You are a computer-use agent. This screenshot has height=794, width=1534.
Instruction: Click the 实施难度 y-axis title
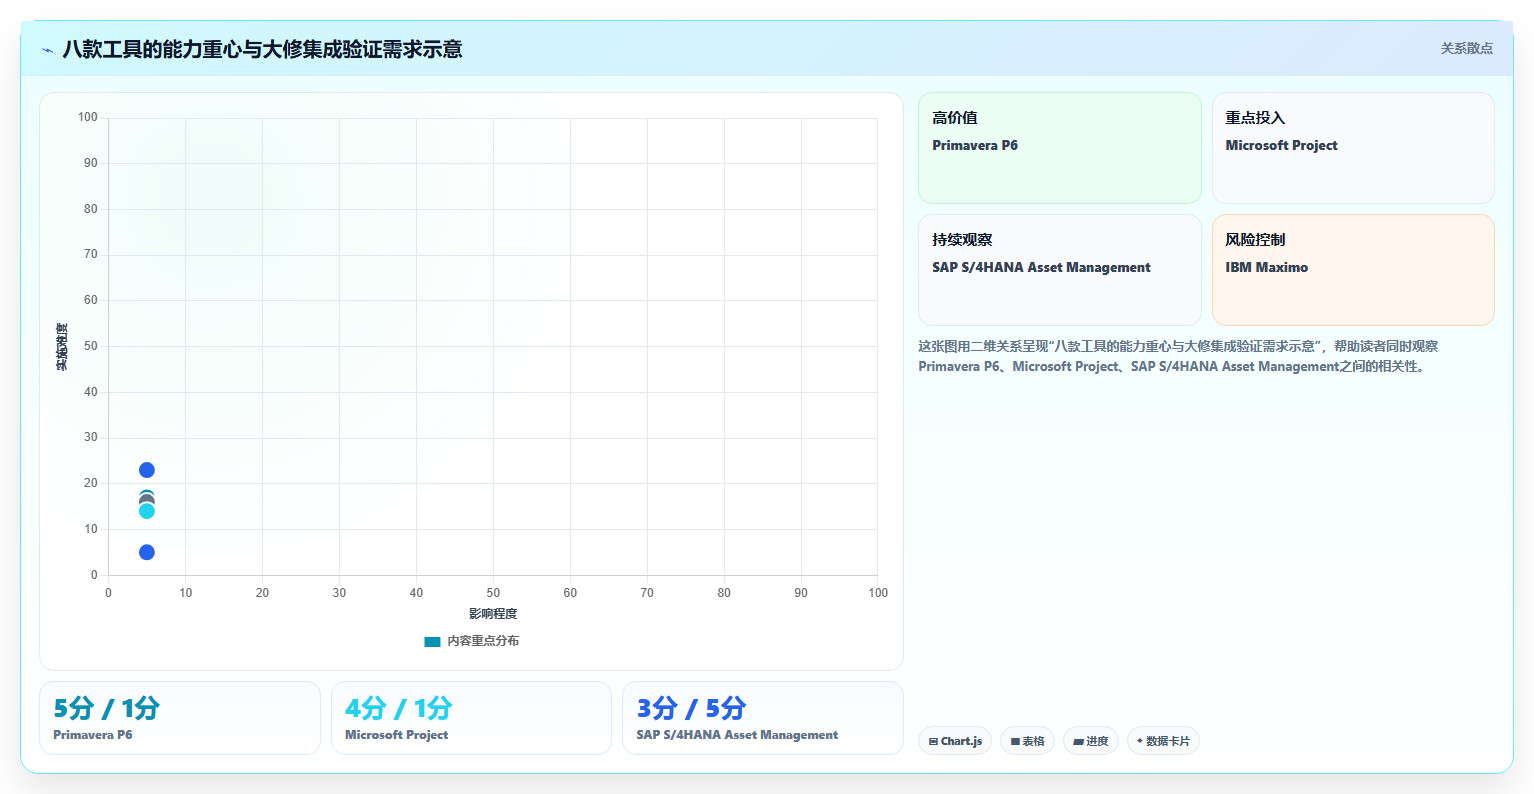(62, 347)
